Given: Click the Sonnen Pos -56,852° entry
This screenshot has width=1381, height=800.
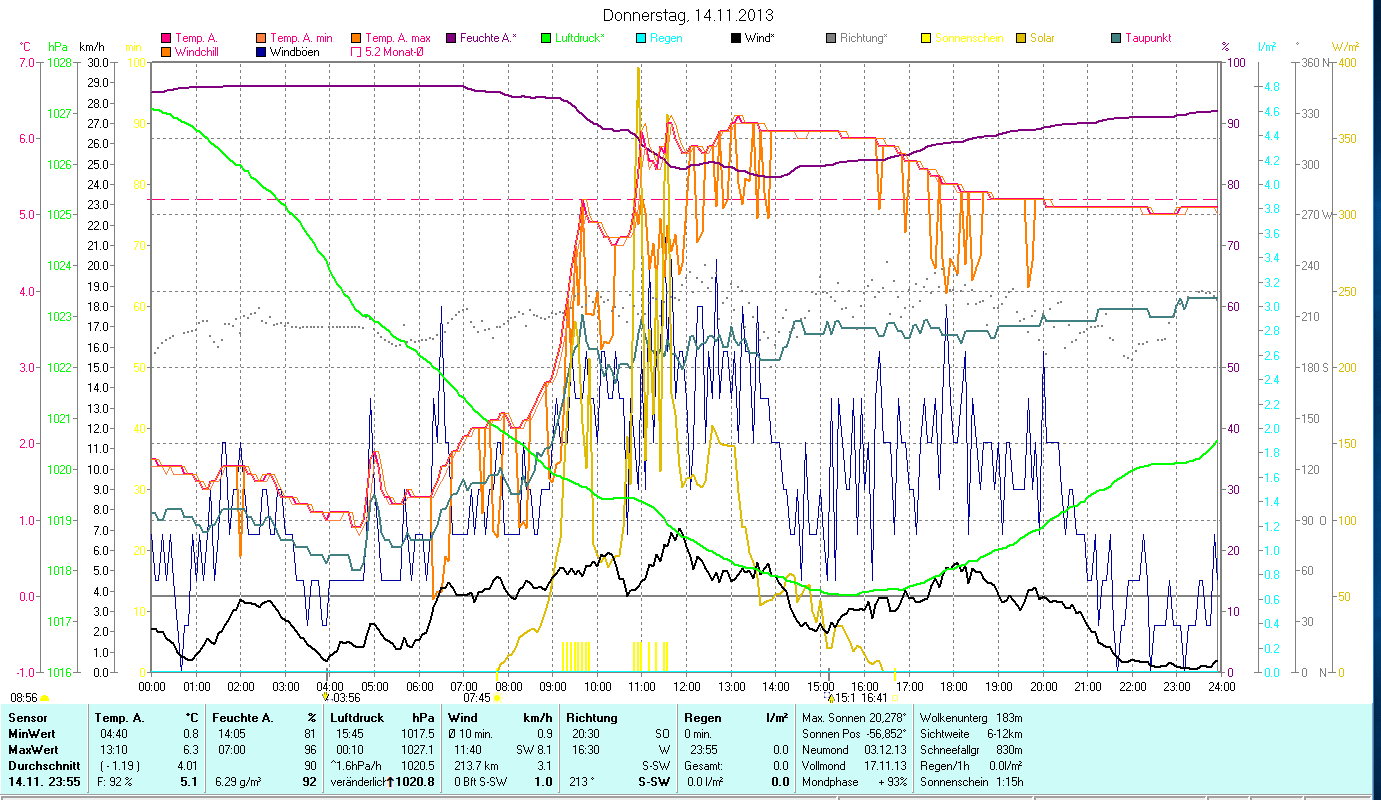Looking at the screenshot, I should pyautogui.click(x=854, y=733).
